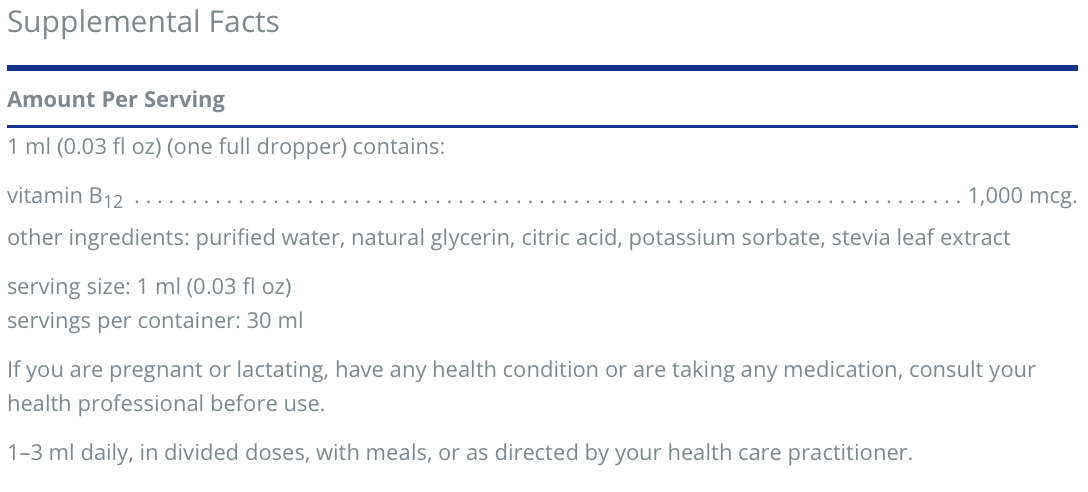
Task: Click the Amount Per Serving header
Action: tap(116, 100)
